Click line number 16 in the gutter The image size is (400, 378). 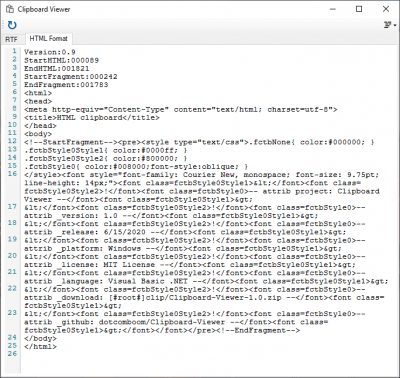(x=12, y=174)
